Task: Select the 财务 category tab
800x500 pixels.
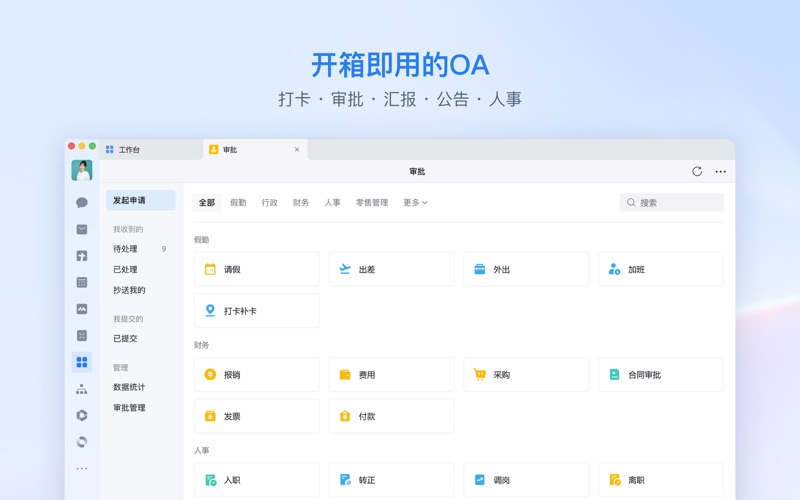Action: click(301, 203)
